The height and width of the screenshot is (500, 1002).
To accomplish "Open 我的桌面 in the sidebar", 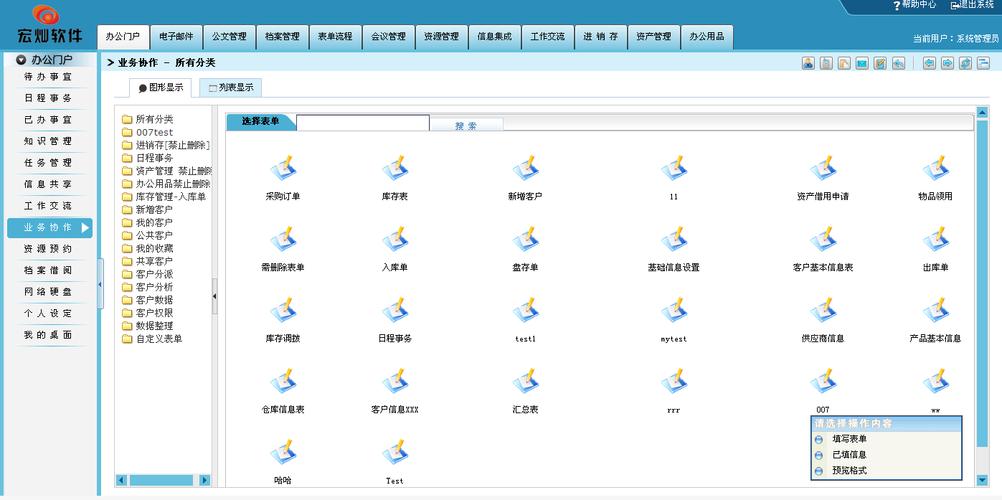I will click(48, 335).
